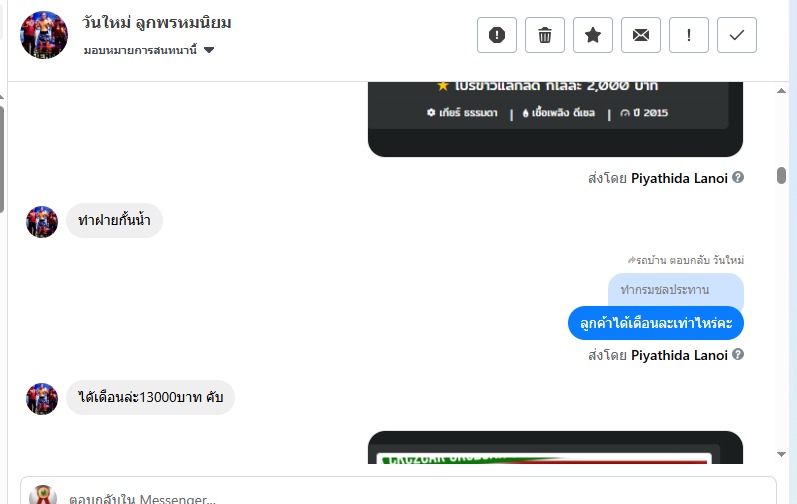Image resolution: width=797 pixels, height=504 pixels.
Task: Select the blue ลูกค้าได้เดือนละเท่าไหร่คะ message bubble
Action: [656, 323]
